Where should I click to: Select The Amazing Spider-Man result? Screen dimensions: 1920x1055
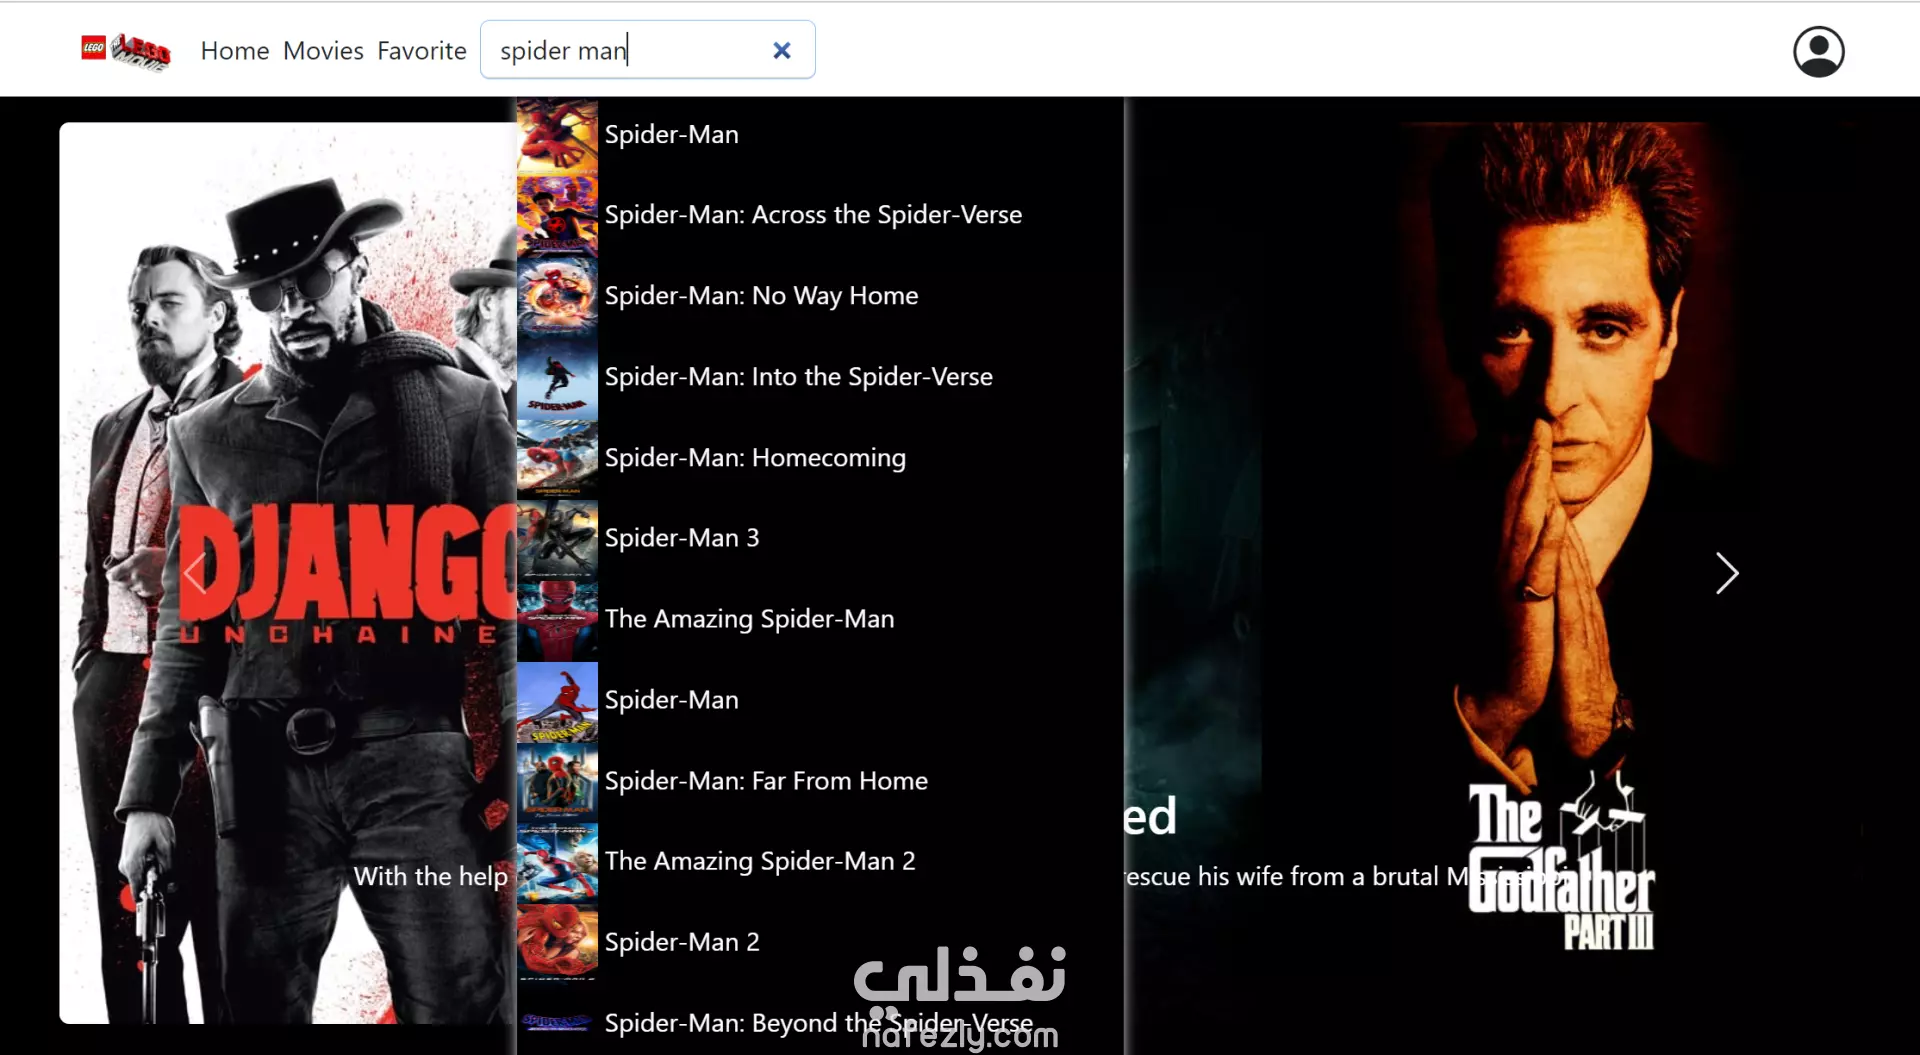820,619
